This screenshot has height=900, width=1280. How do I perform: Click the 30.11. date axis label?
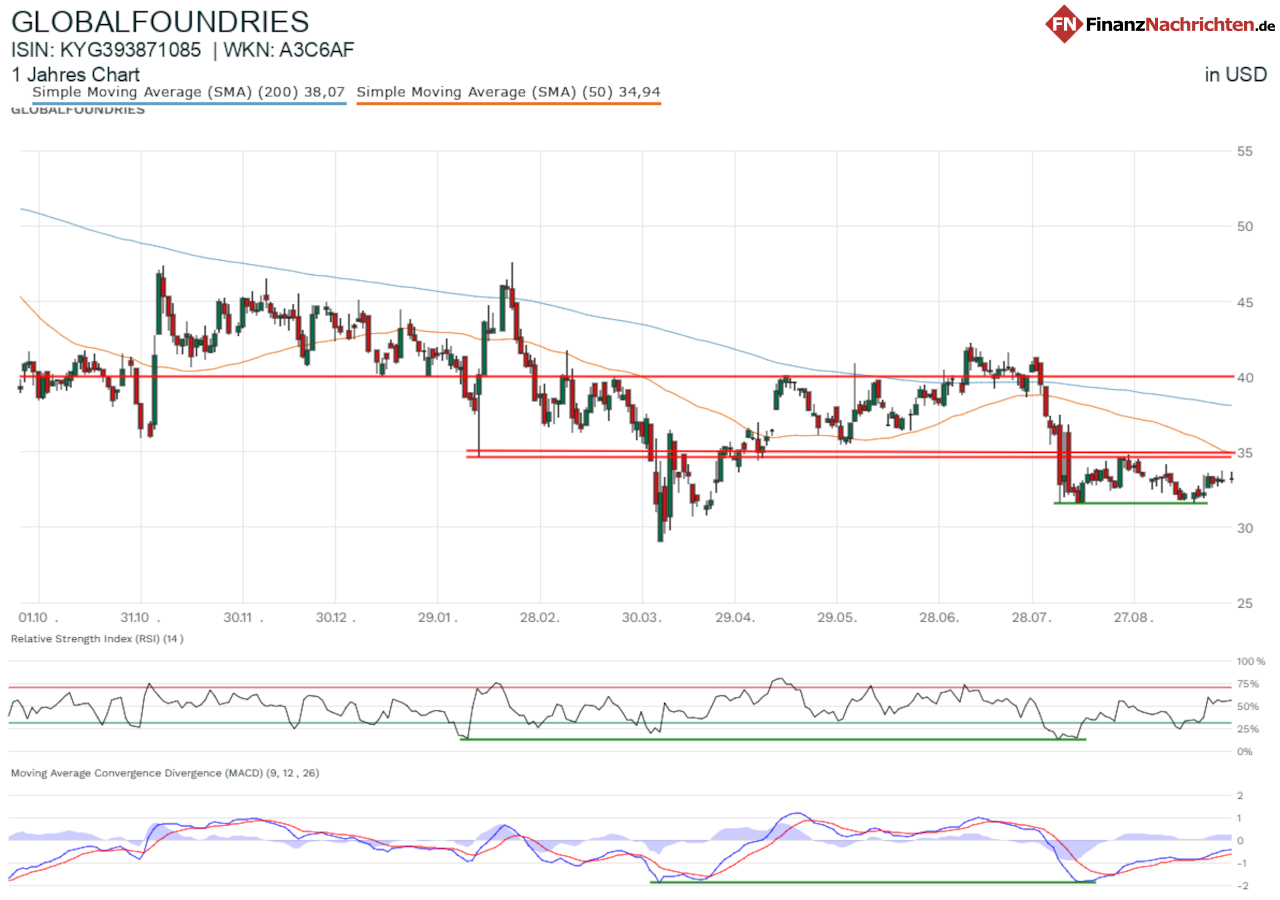point(242,618)
